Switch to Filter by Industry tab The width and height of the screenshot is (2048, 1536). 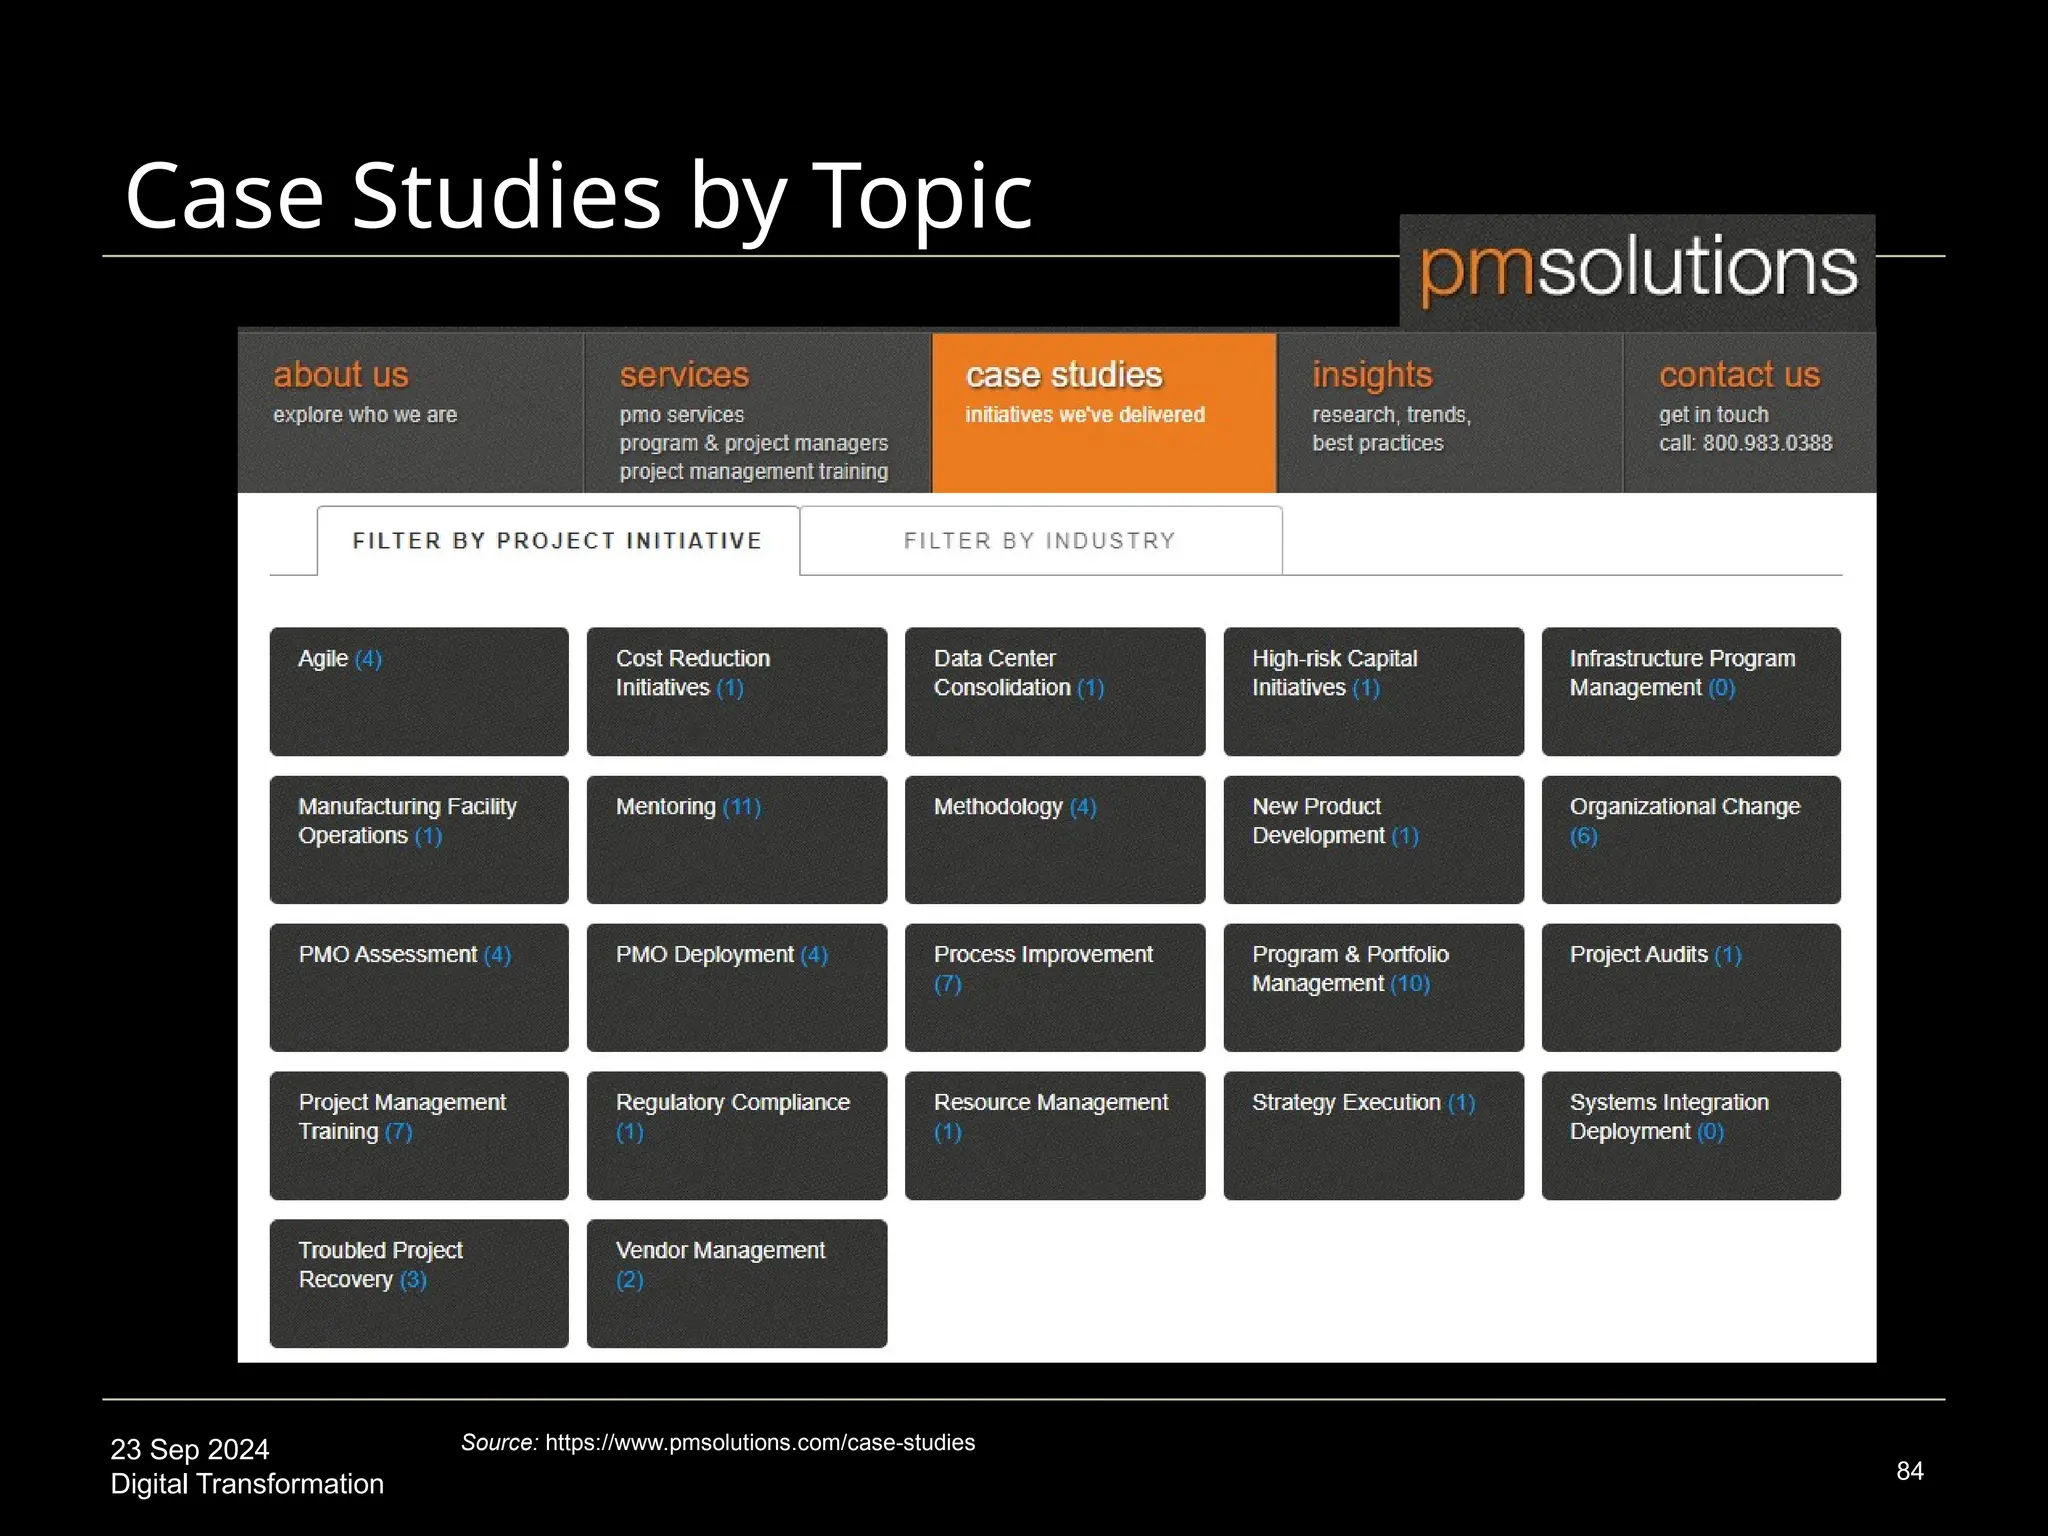(x=1041, y=540)
